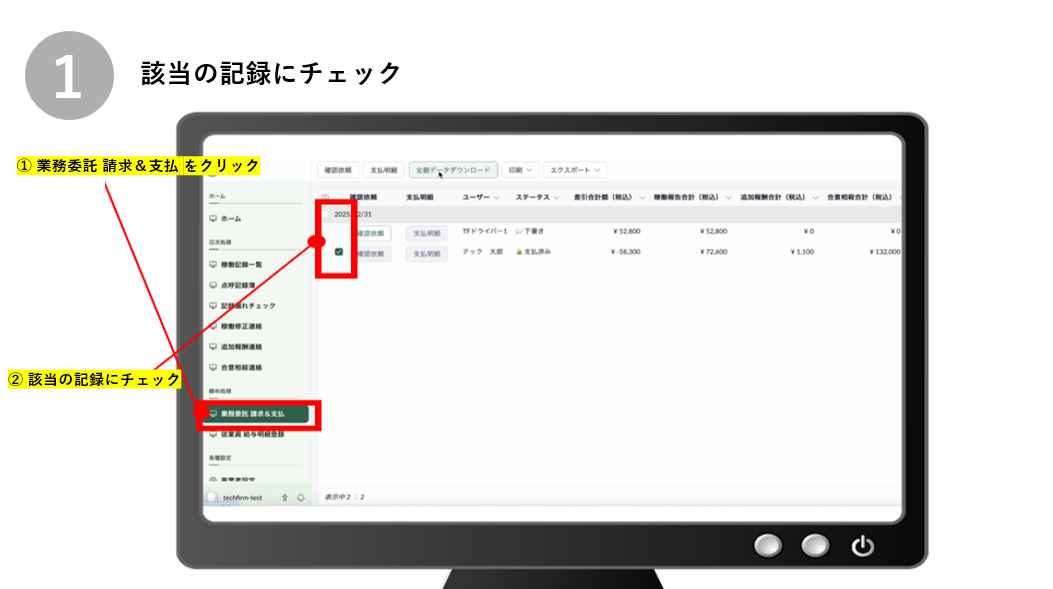Click the monitor power symbol icon

(x=862, y=546)
